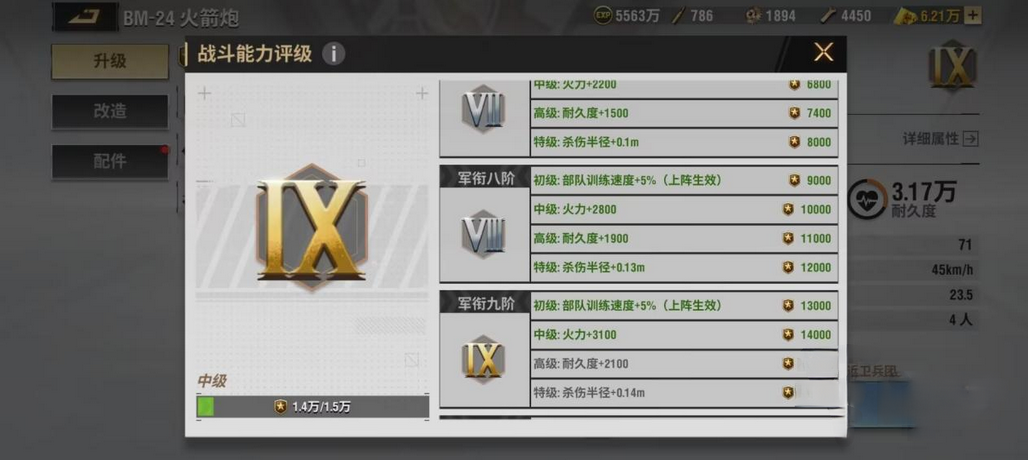Viewport: 1028px width, 460px height.
Task: Open the 配件 tab
Action: (x=110, y=161)
